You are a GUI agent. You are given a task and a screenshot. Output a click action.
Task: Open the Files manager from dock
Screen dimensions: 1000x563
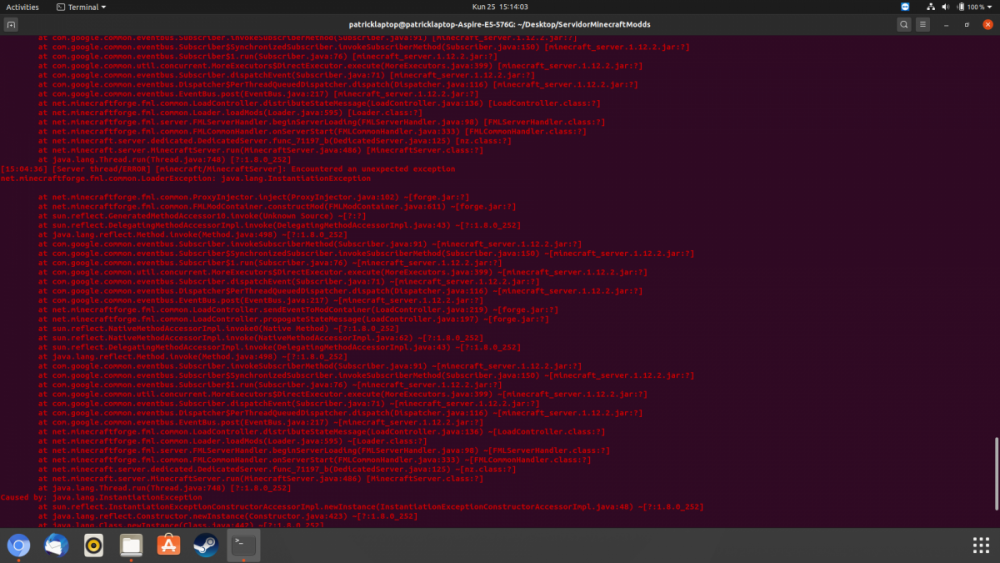coord(131,545)
